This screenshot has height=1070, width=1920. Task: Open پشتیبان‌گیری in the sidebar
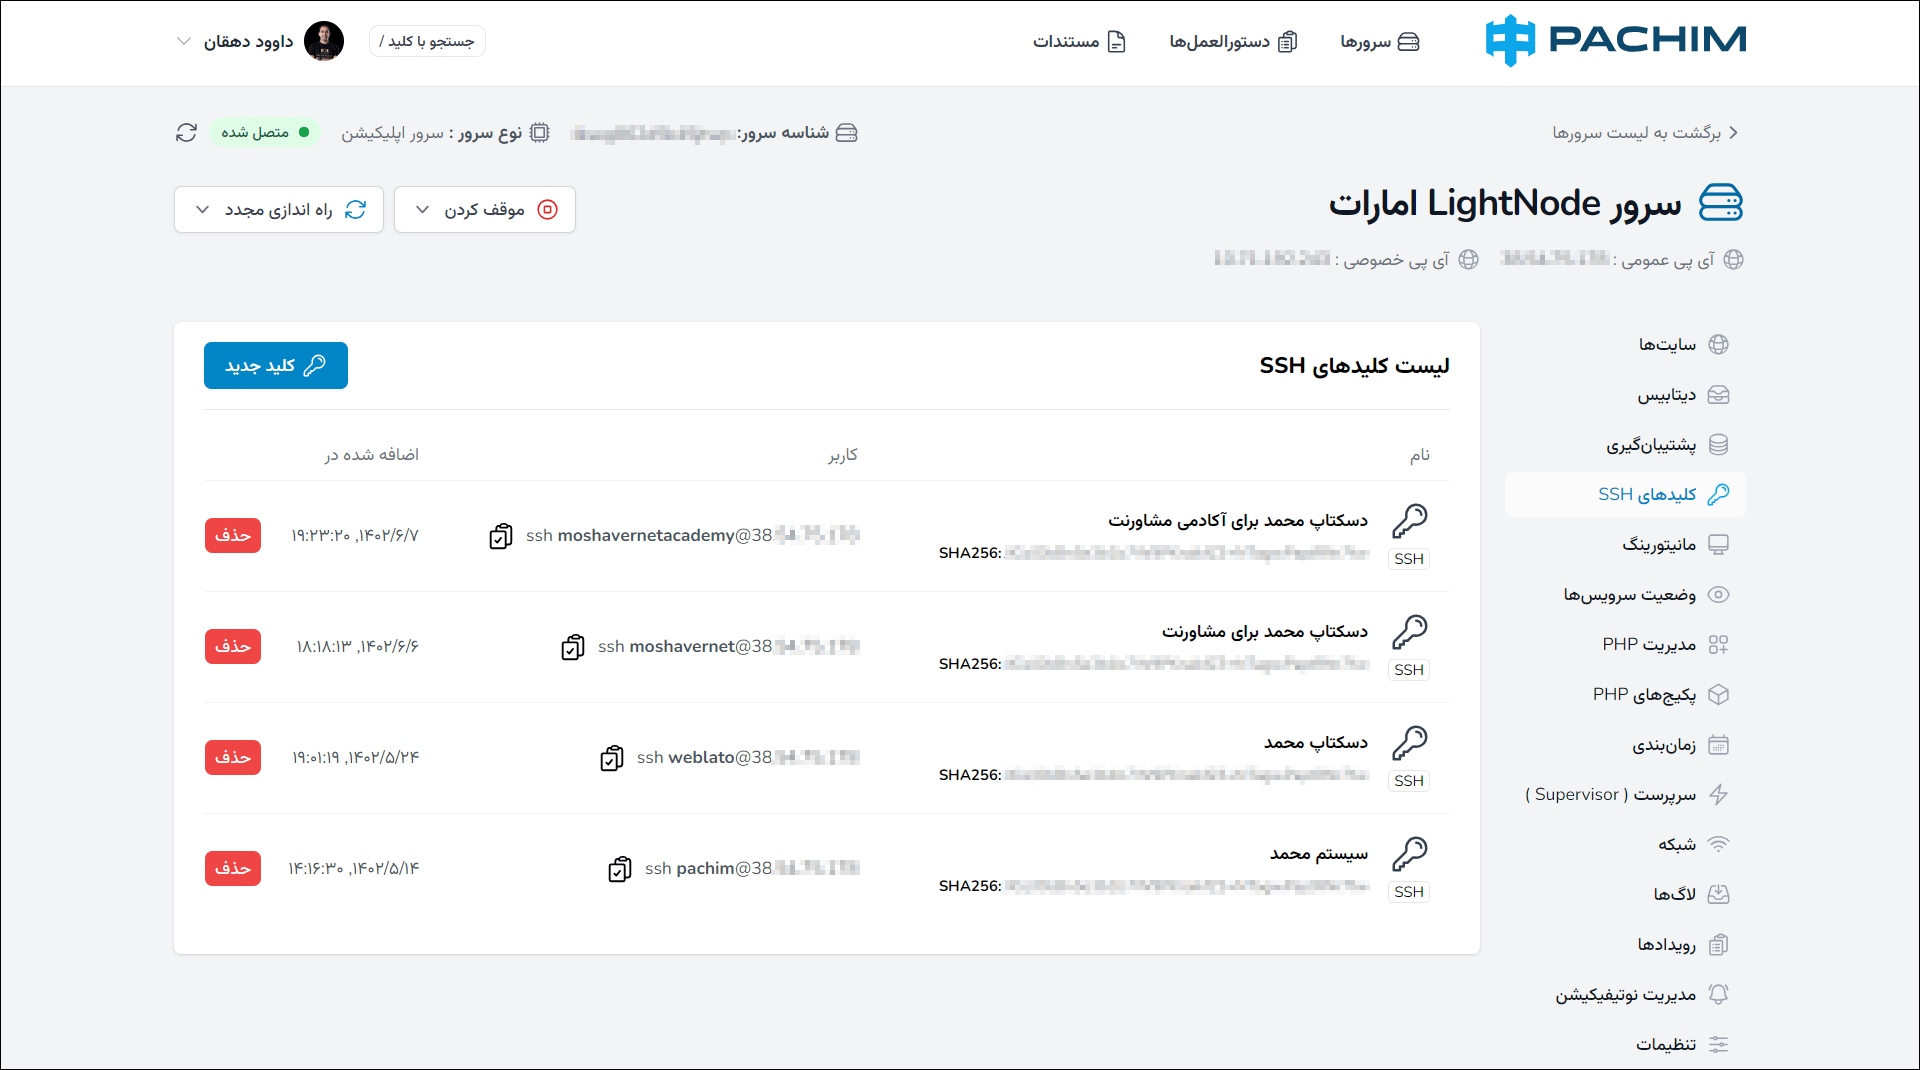(x=1626, y=445)
